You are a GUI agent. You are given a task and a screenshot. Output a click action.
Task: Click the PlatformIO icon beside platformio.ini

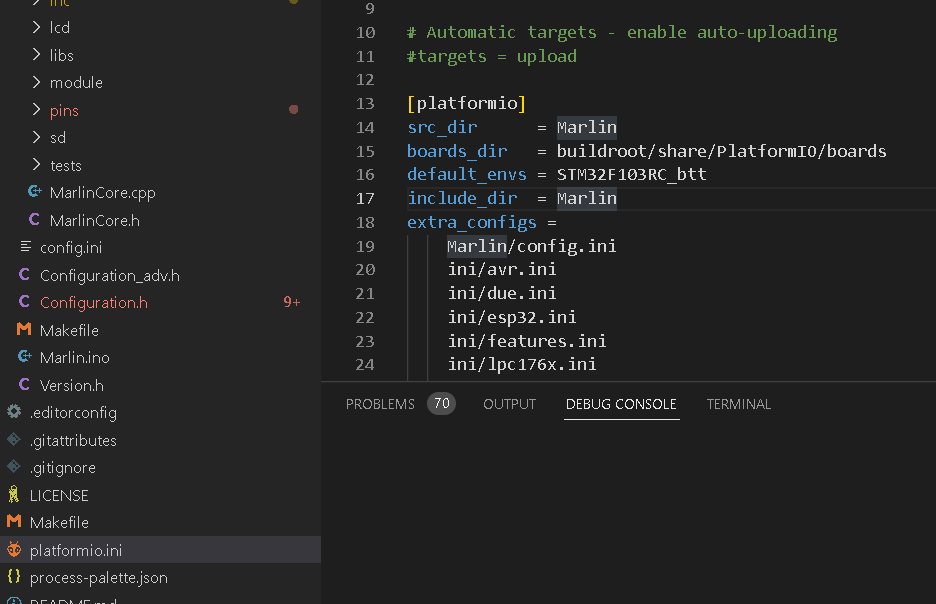tap(14, 550)
